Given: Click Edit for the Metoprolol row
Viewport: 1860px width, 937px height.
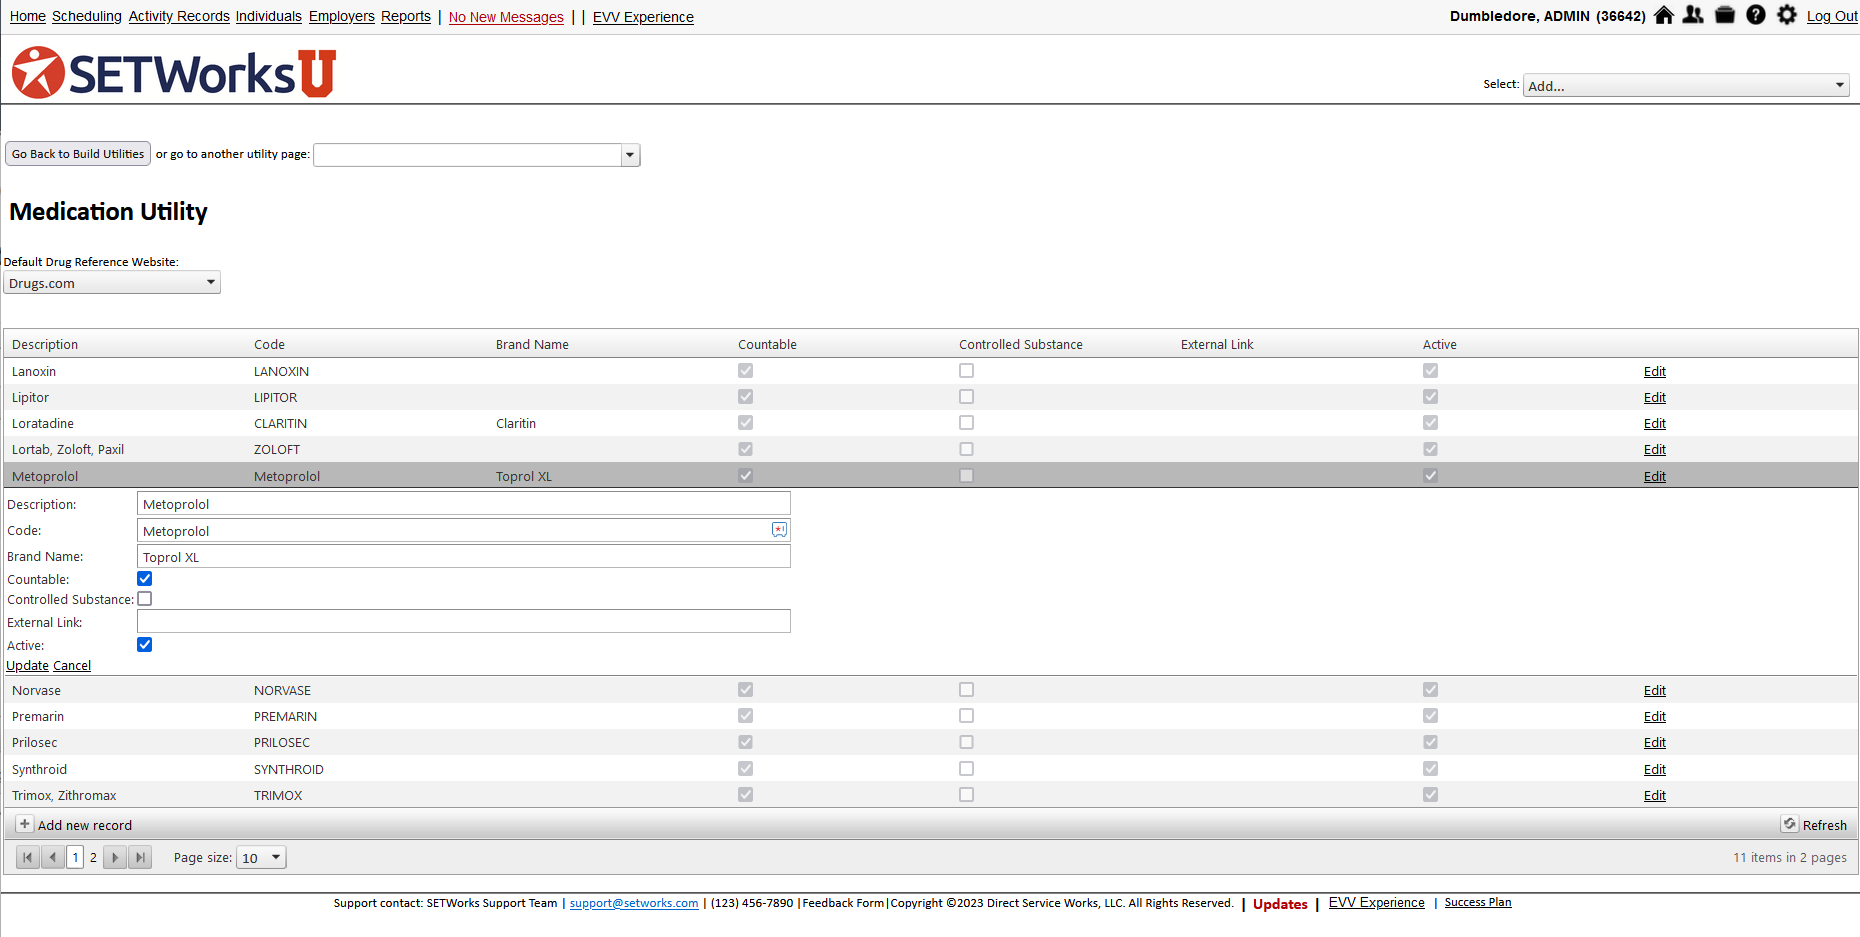Looking at the screenshot, I should click(x=1655, y=477).
